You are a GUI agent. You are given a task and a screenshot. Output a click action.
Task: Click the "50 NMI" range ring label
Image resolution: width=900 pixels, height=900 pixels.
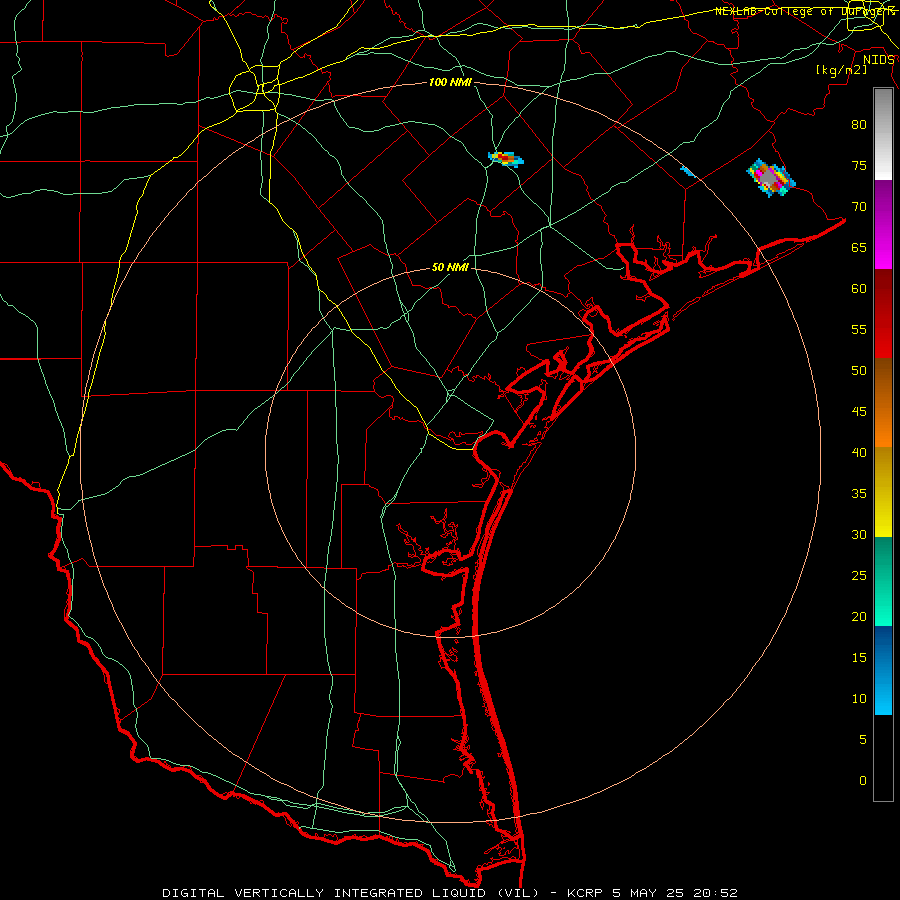[x=450, y=267]
